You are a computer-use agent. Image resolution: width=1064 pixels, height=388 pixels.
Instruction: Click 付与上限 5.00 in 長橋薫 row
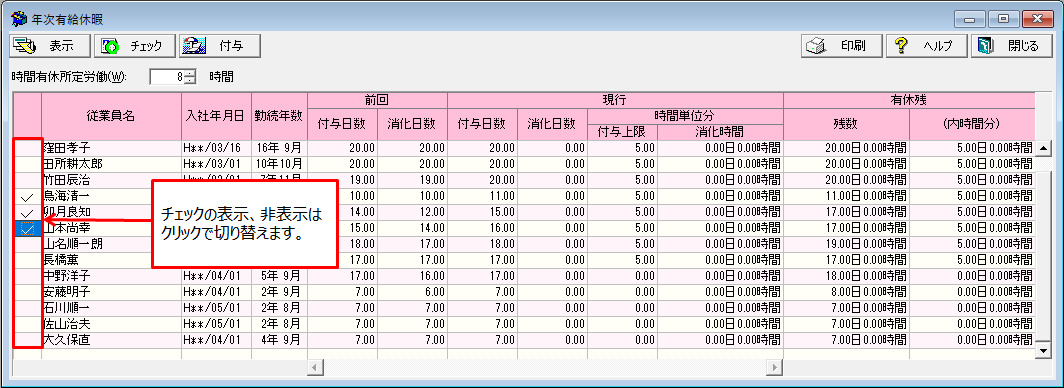[622, 260]
